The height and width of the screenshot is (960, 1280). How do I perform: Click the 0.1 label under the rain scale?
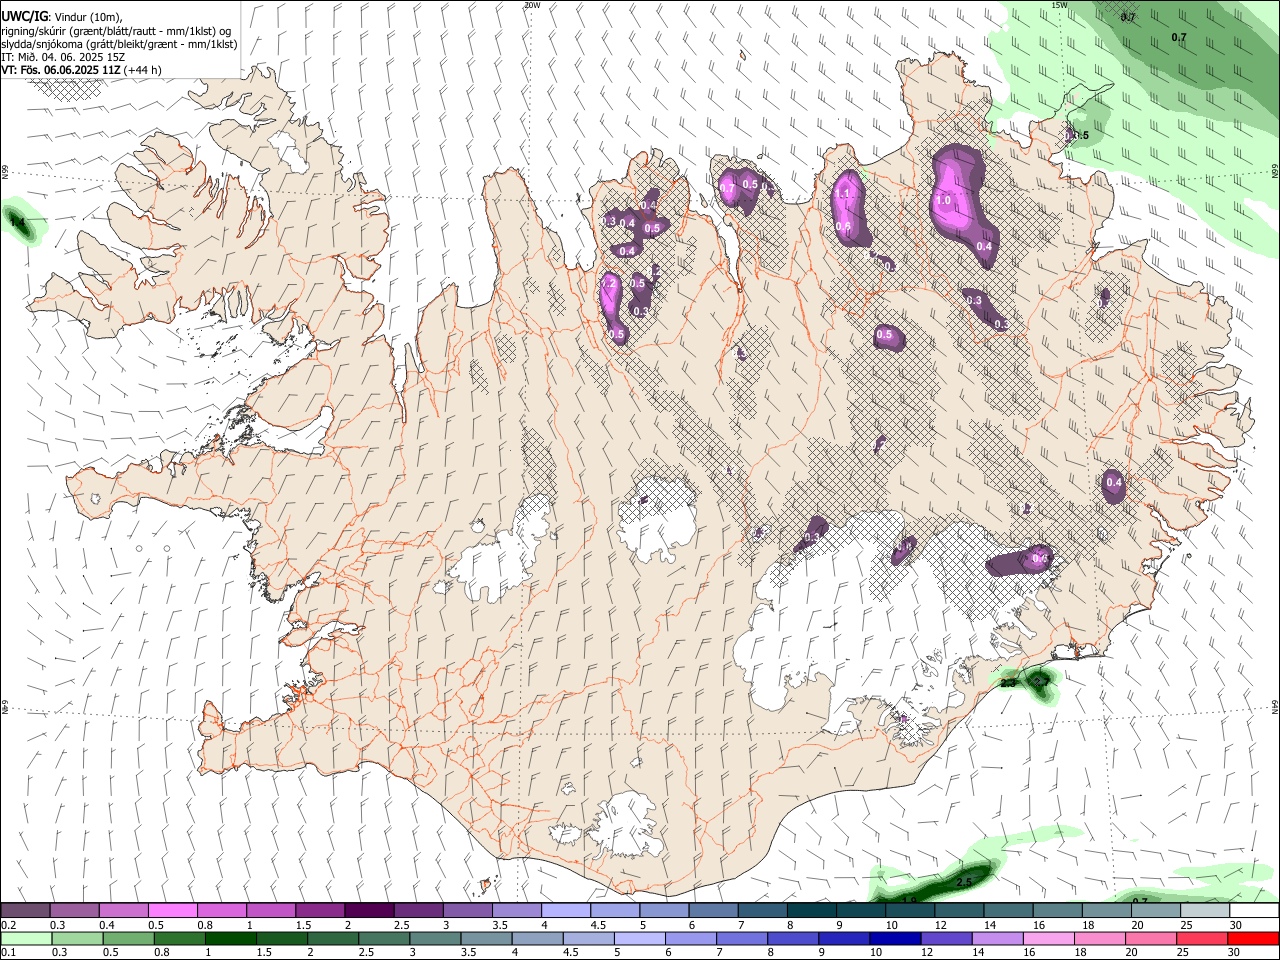(8, 953)
